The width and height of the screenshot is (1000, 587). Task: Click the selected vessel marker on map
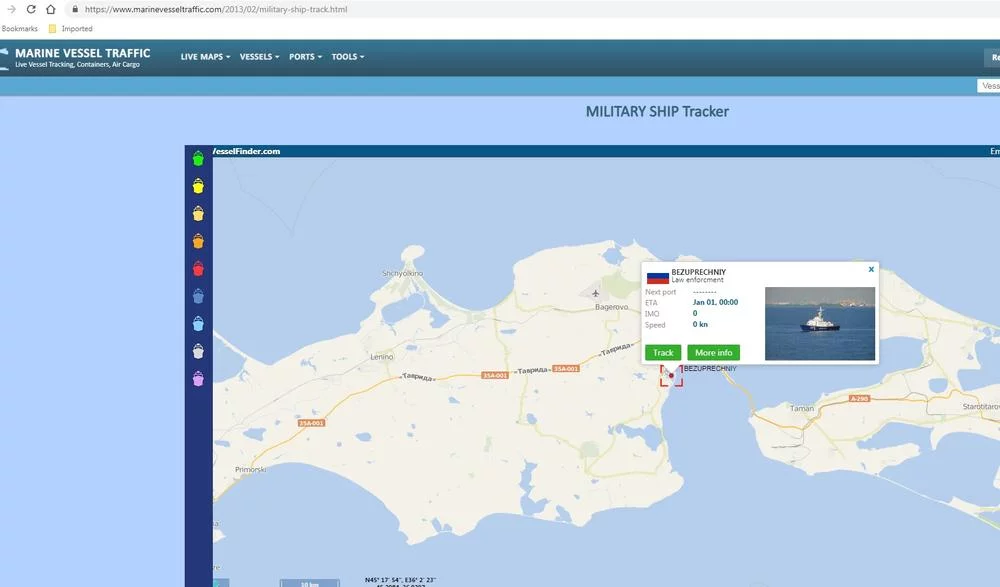tap(671, 375)
